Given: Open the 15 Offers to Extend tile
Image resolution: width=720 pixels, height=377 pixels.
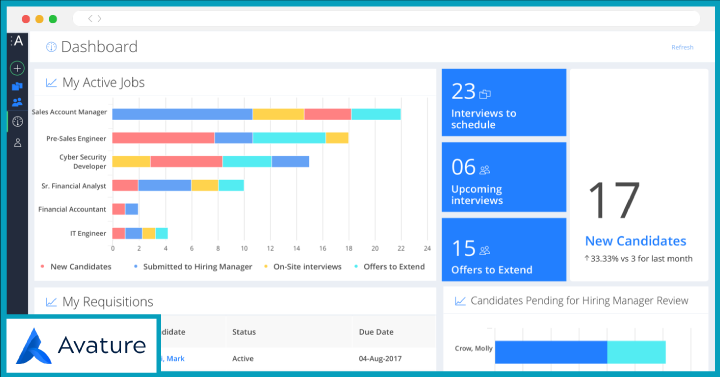Looking at the screenshot, I should (x=504, y=249).
